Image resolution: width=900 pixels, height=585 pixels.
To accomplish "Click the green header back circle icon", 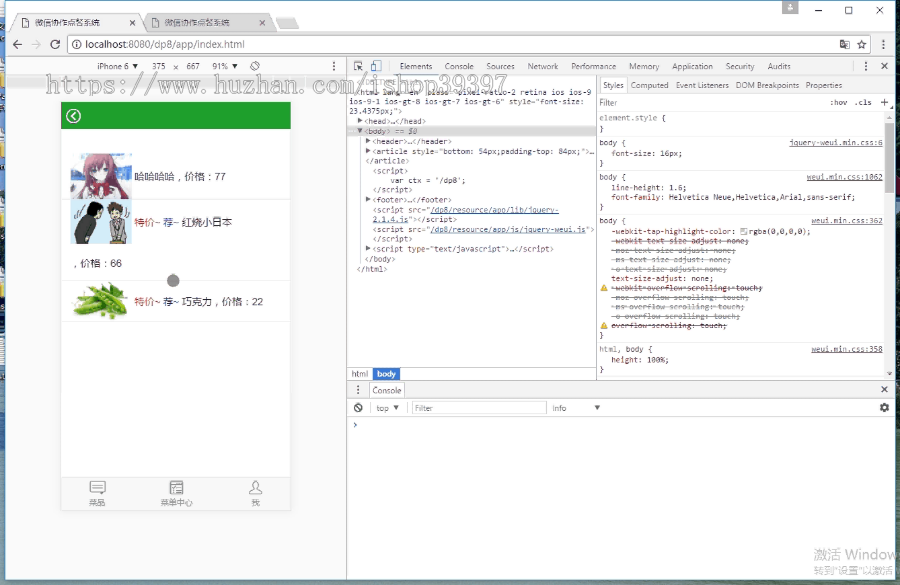I will point(73,116).
